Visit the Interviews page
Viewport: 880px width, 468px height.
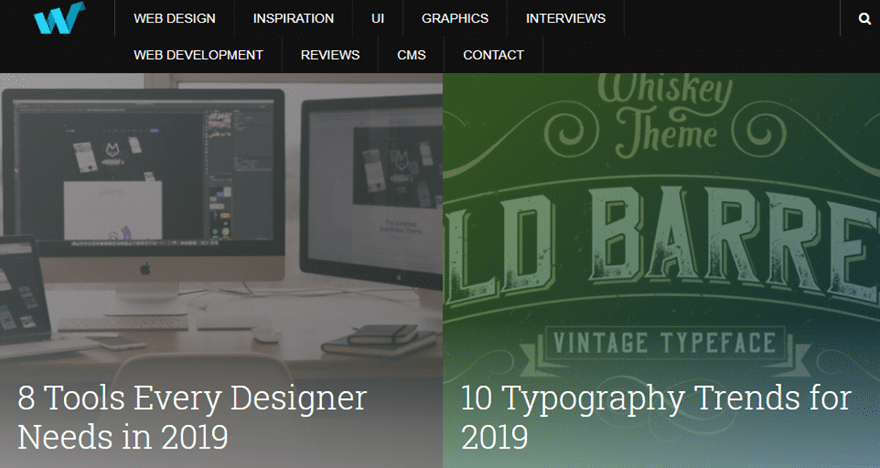pyautogui.click(x=565, y=18)
